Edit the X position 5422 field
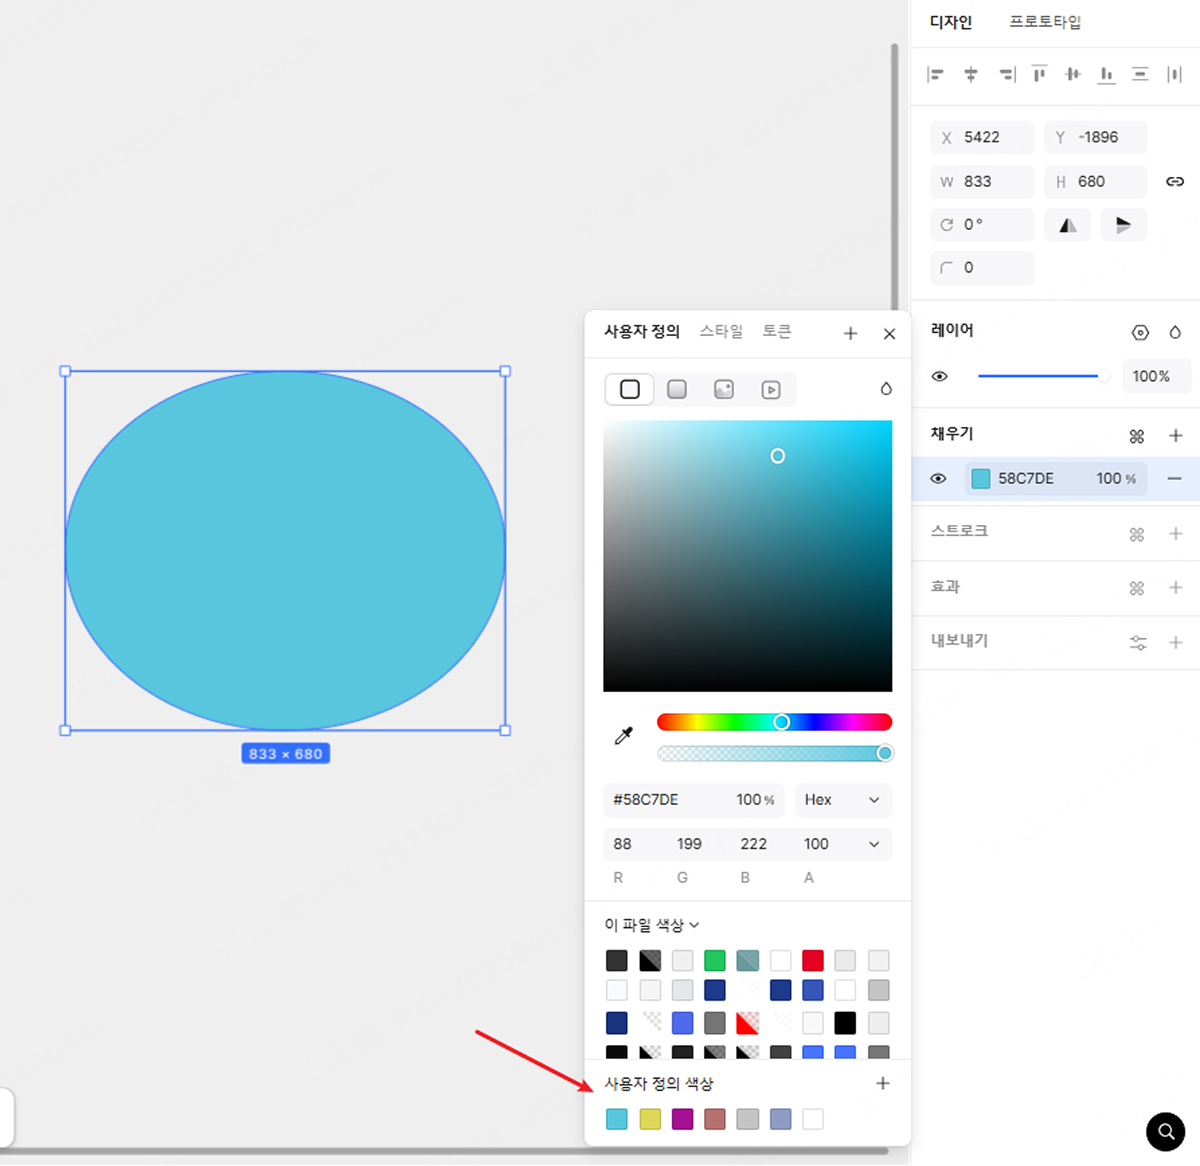 click(982, 137)
